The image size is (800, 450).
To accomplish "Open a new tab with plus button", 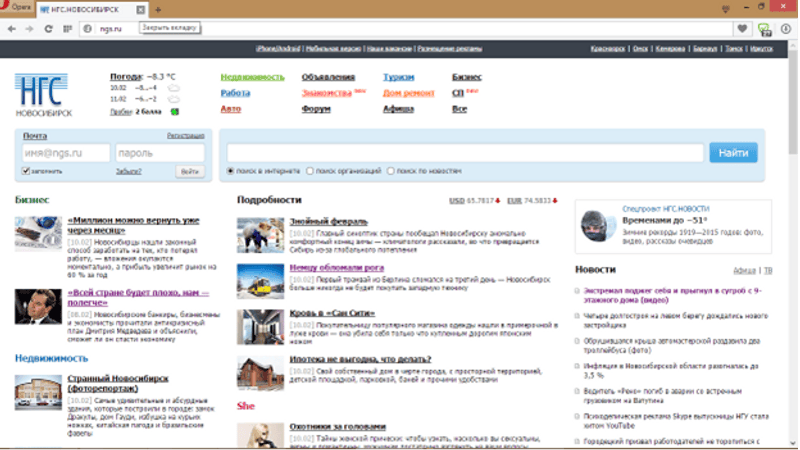I will [x=158, y=10].
